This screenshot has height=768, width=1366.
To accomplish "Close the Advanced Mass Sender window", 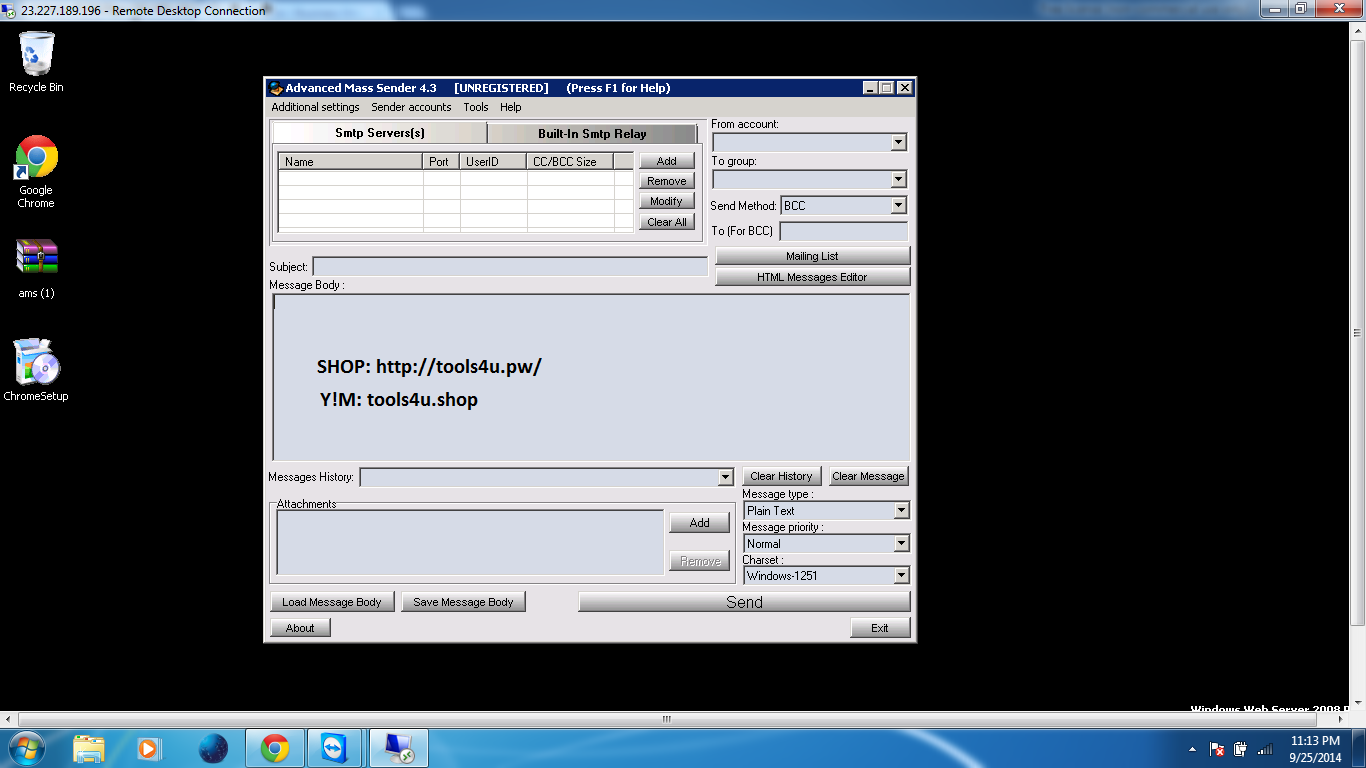I will [904, 88].
